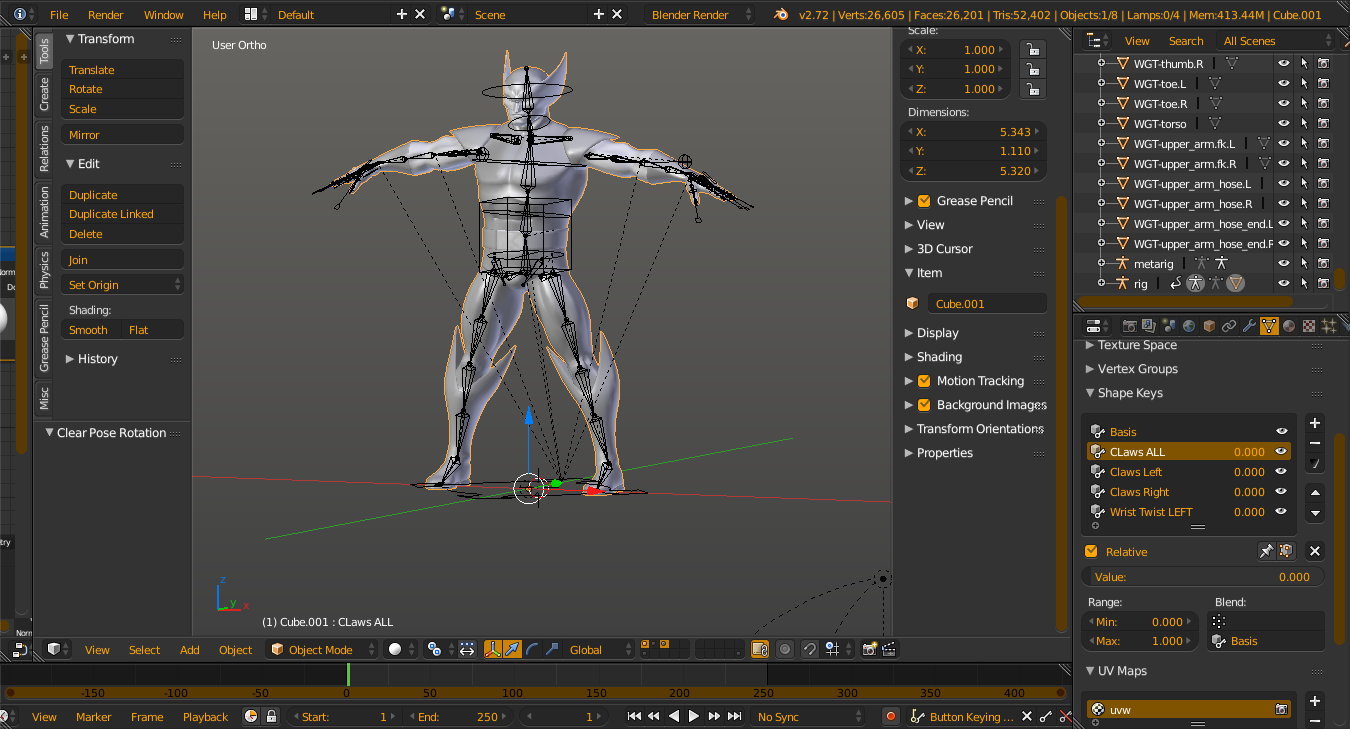Open the Modifiers wrench tab
The height and width of the screenshot is (729, 1350).
pyautogui.click(x=1249, y=326)
